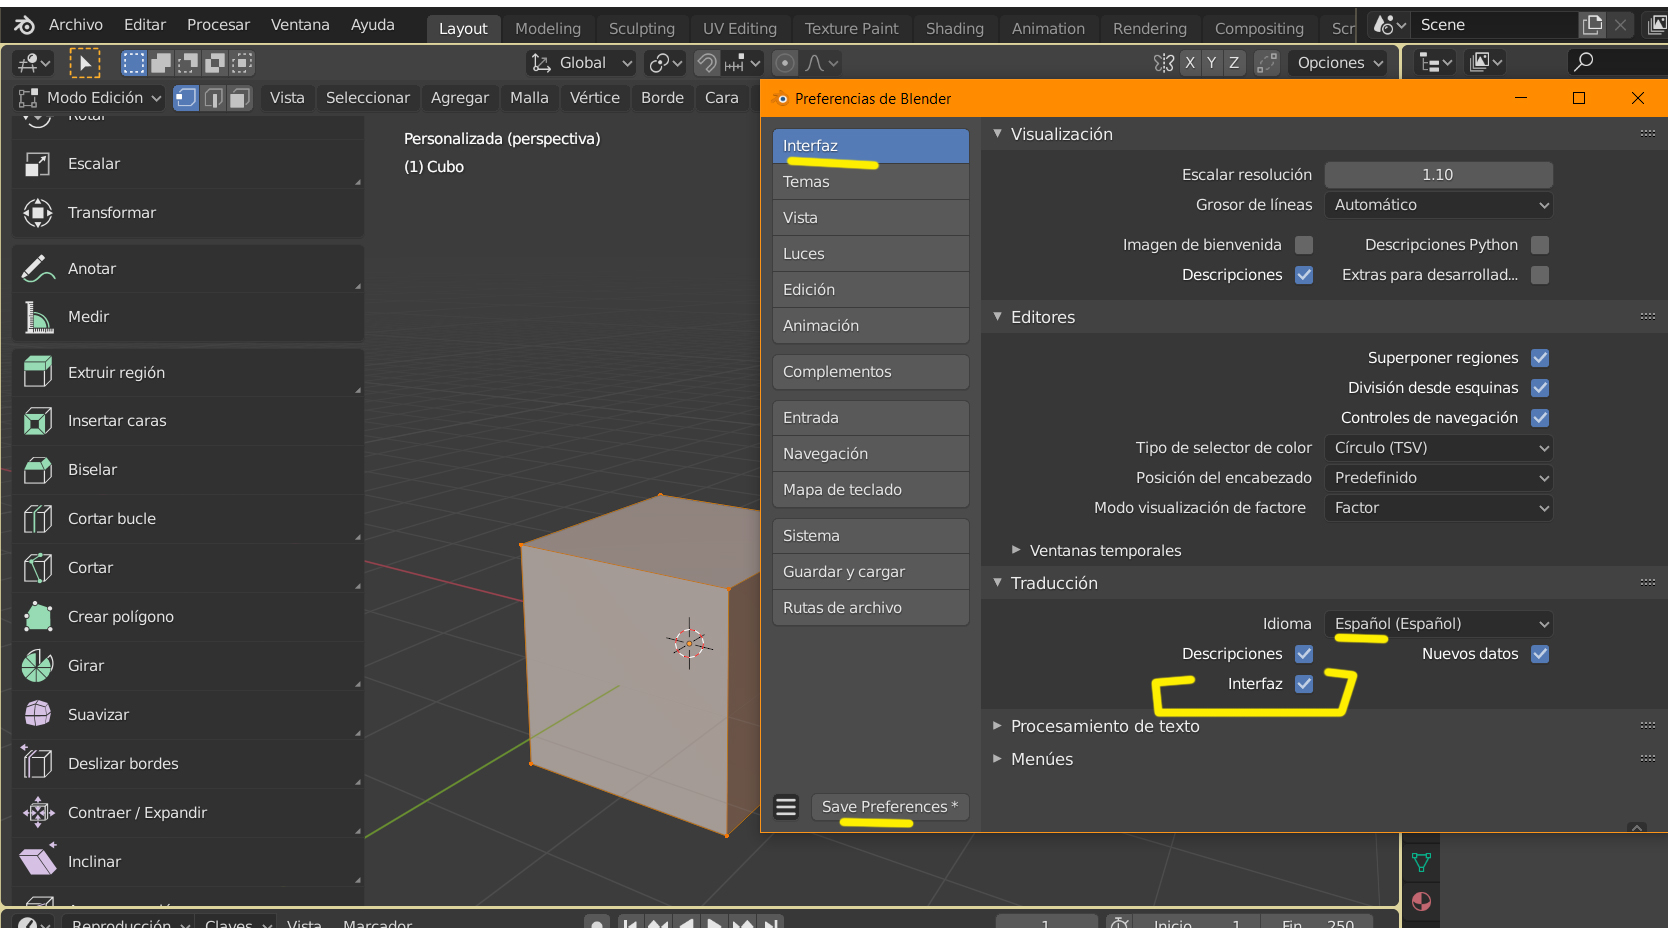Select the Girar tool icon
Viewport: 1668px width, 928px height.
pos(38,666)
